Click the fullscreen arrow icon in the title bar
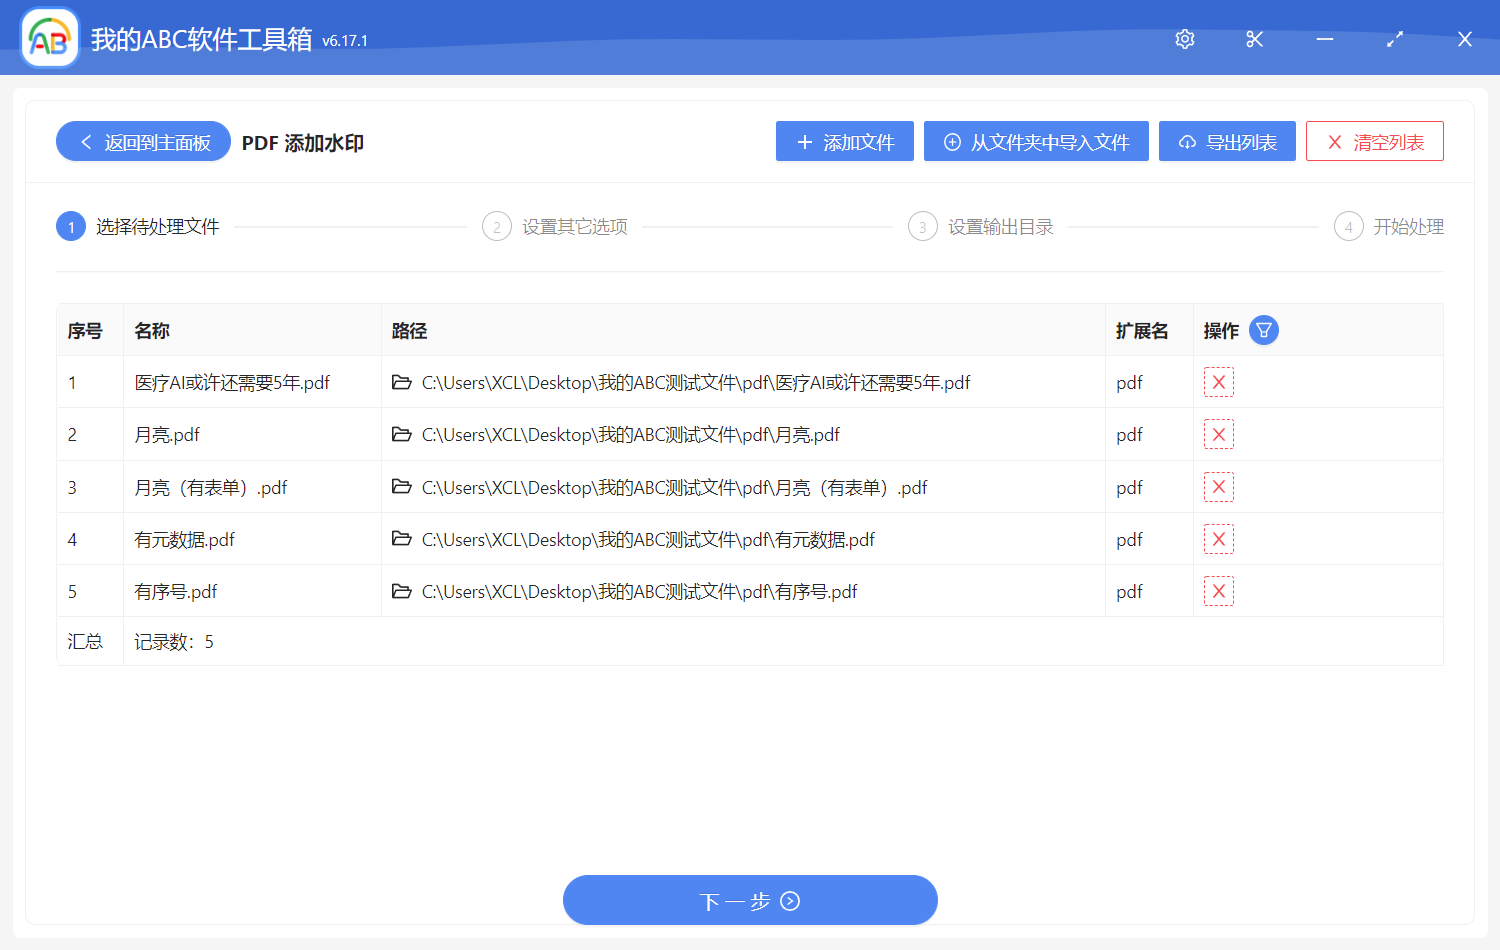 point(1394,39)
